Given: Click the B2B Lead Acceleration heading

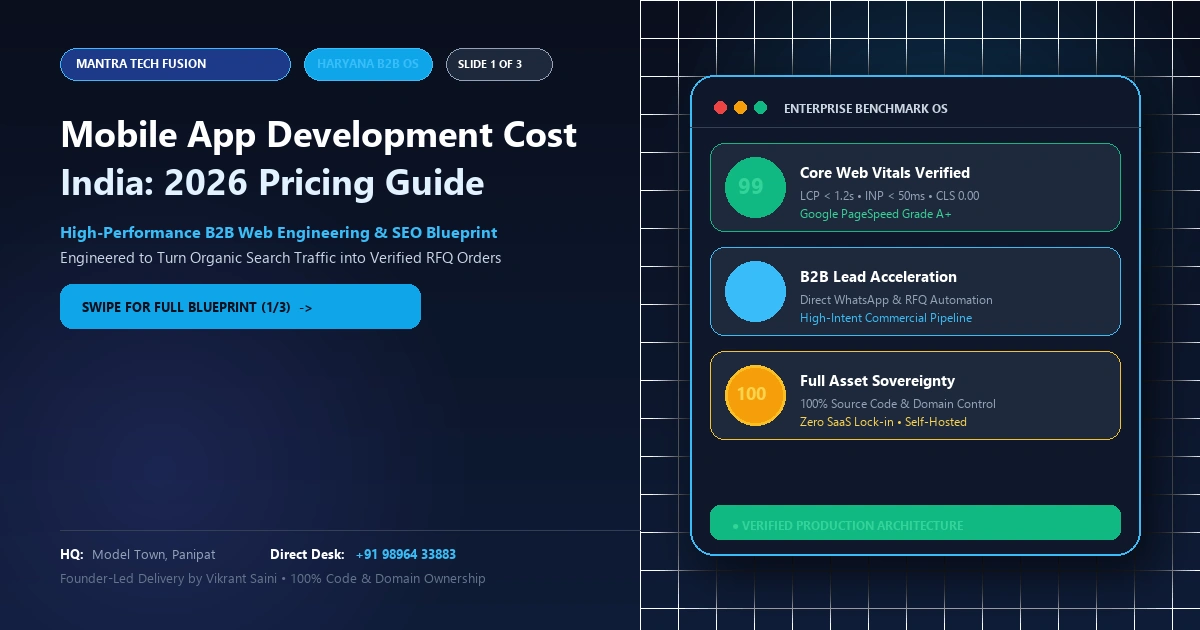Looking at the screenshot, I should coord(878,277).
